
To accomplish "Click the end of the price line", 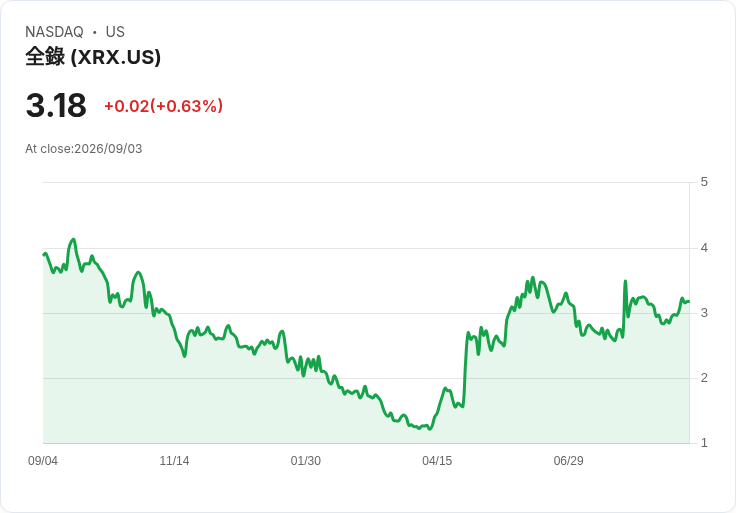I will (x=689, y=301).
